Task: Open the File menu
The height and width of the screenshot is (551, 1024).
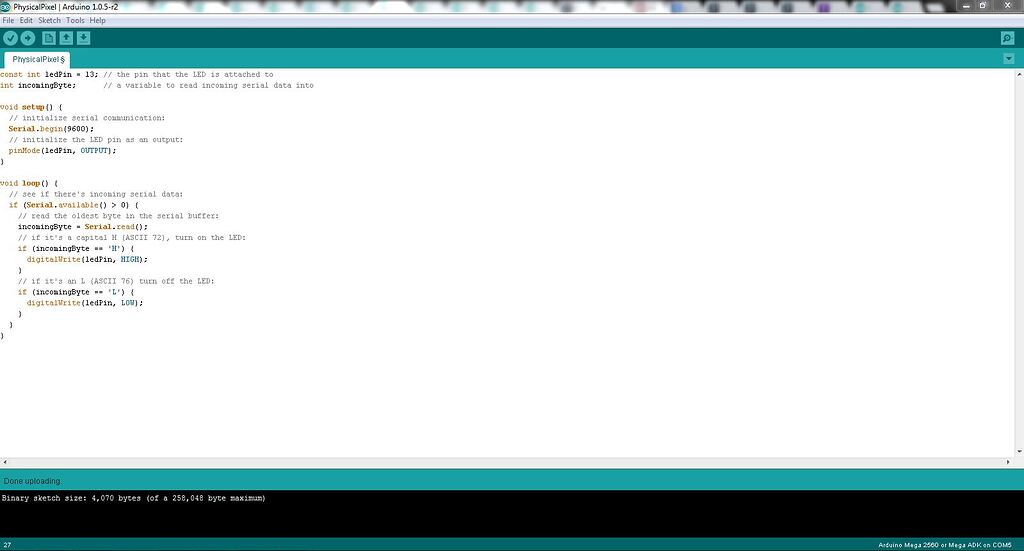Action: (x=8, y=20)
